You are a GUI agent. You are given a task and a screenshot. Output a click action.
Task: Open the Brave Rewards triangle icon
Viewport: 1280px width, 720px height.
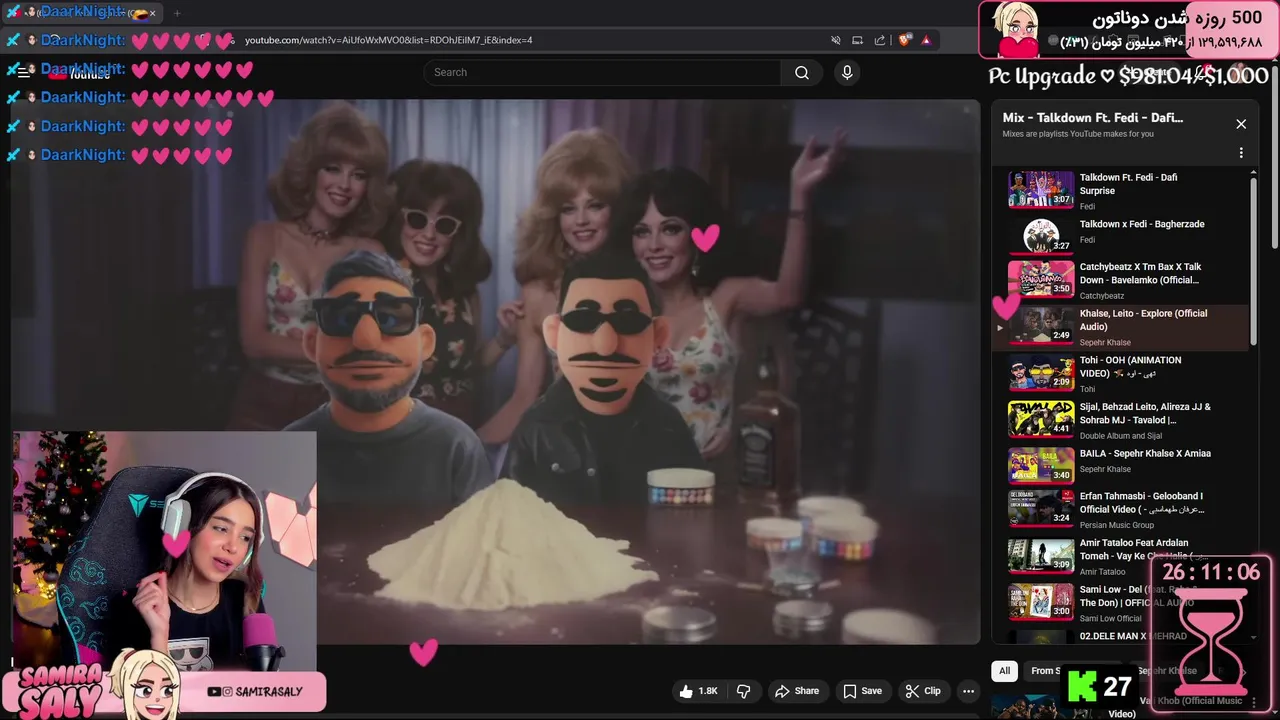(x=926, y=40)
